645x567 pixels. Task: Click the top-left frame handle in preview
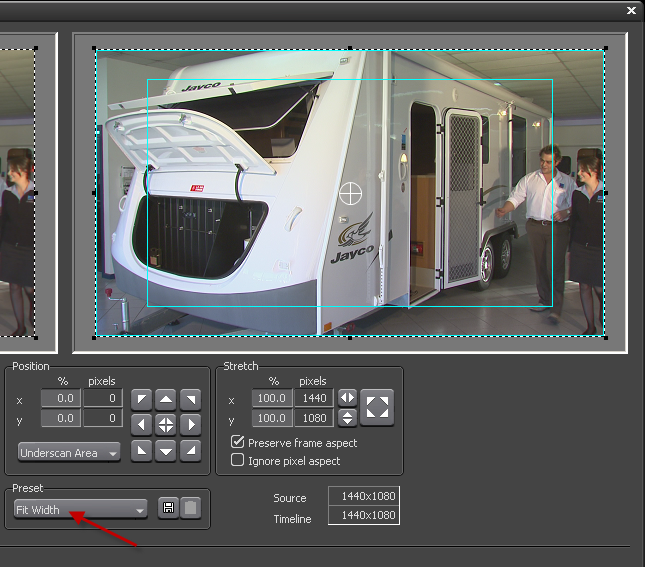click(94, 48)
